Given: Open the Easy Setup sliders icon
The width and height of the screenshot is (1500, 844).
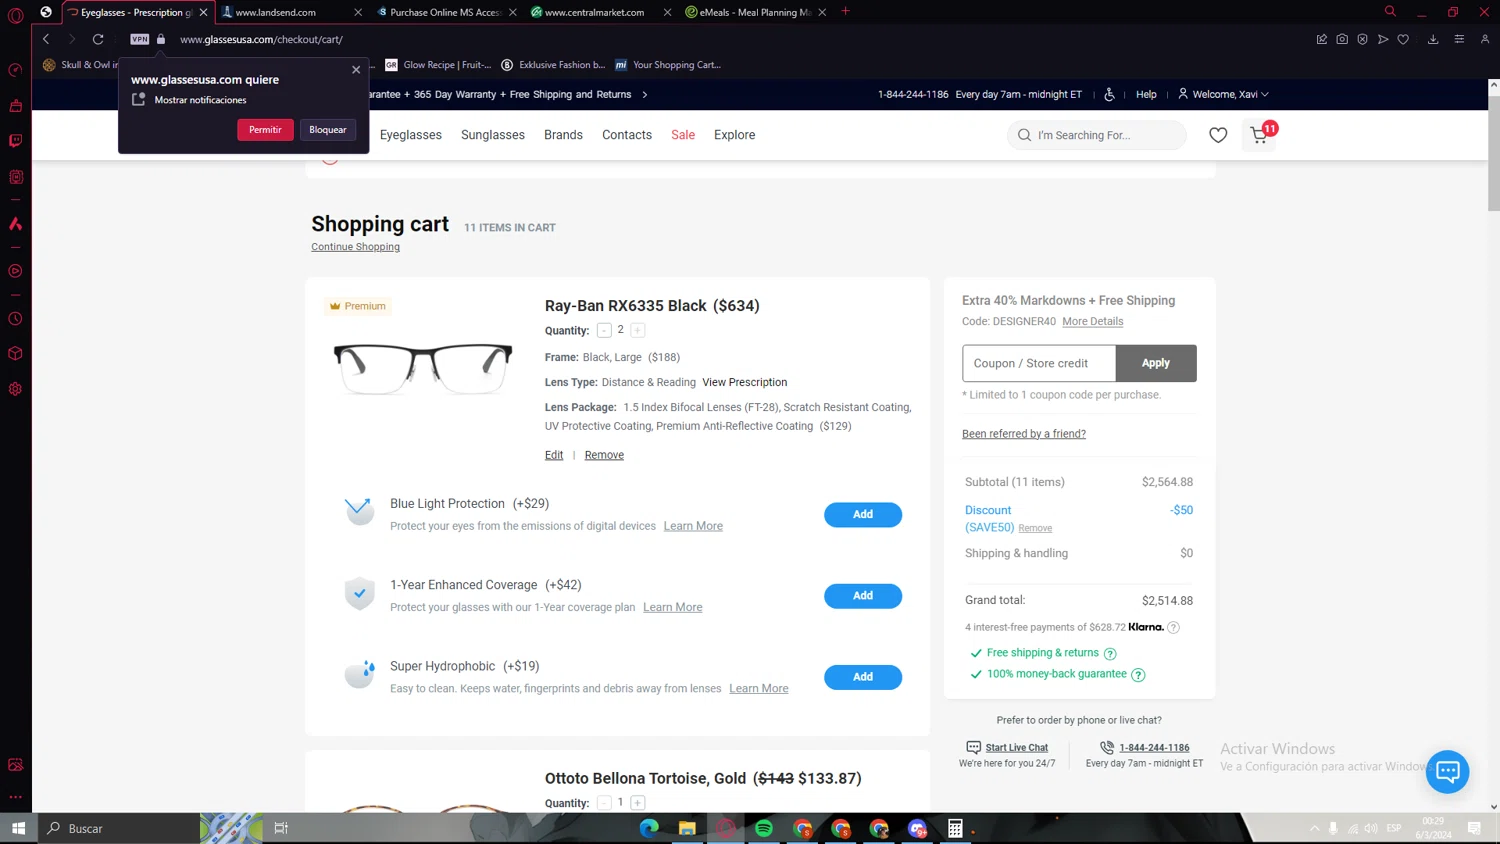Looking at the screenshot, I should point(1459,39).
